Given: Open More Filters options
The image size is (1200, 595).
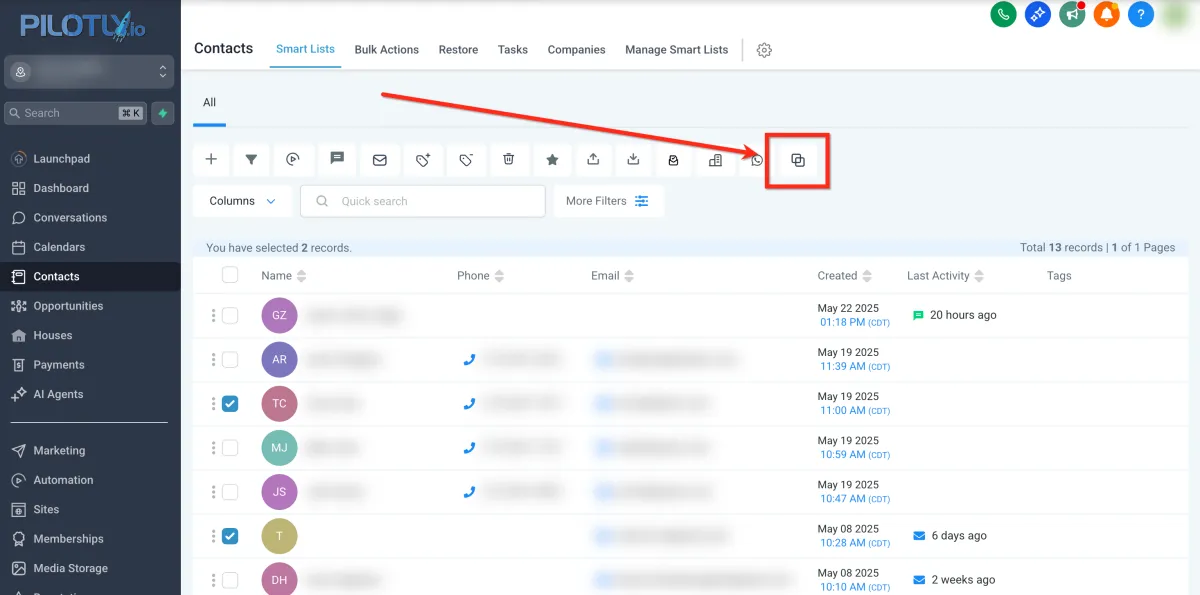Looking at the screenshot, I should coord(608,201).
